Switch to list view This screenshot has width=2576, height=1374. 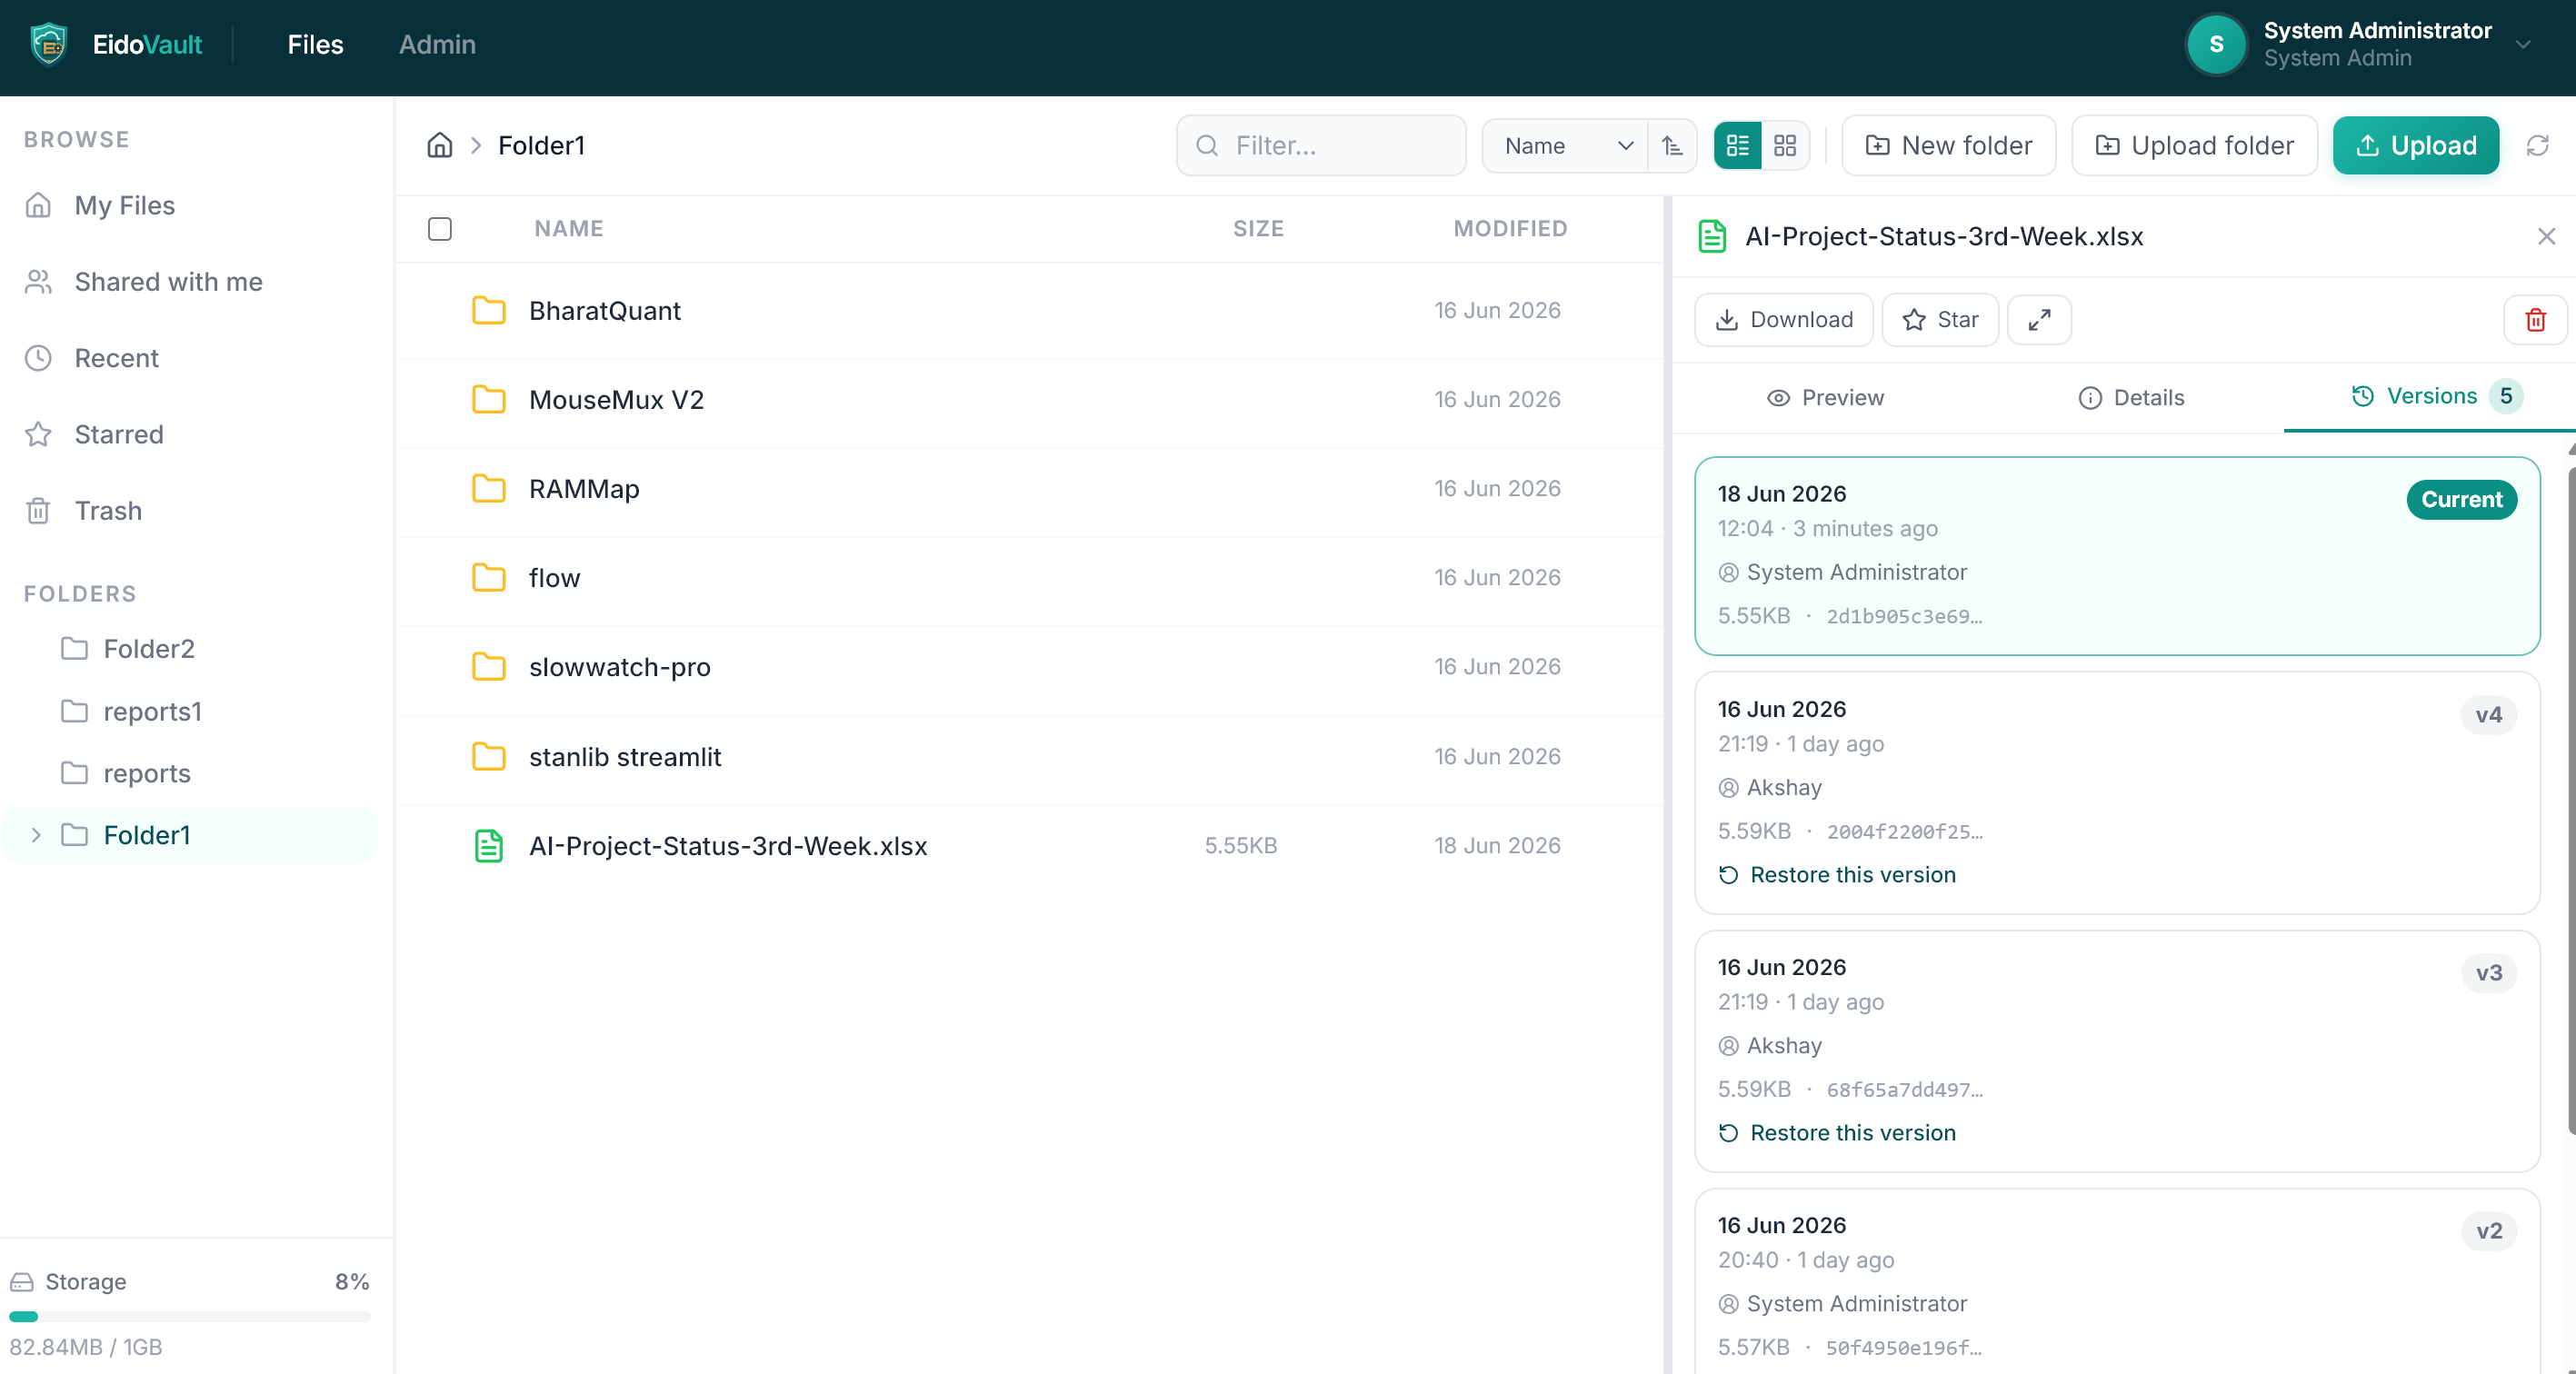point(1738,146)
